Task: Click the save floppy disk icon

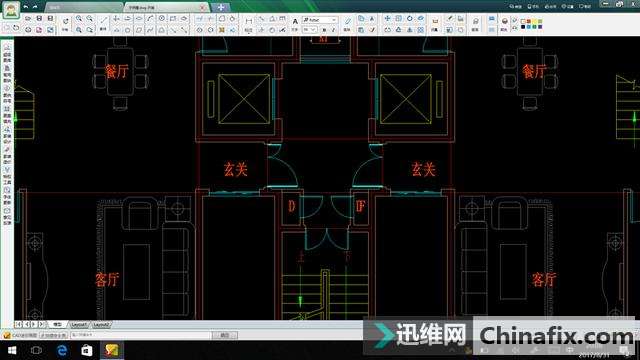Action: coord(39,18)
